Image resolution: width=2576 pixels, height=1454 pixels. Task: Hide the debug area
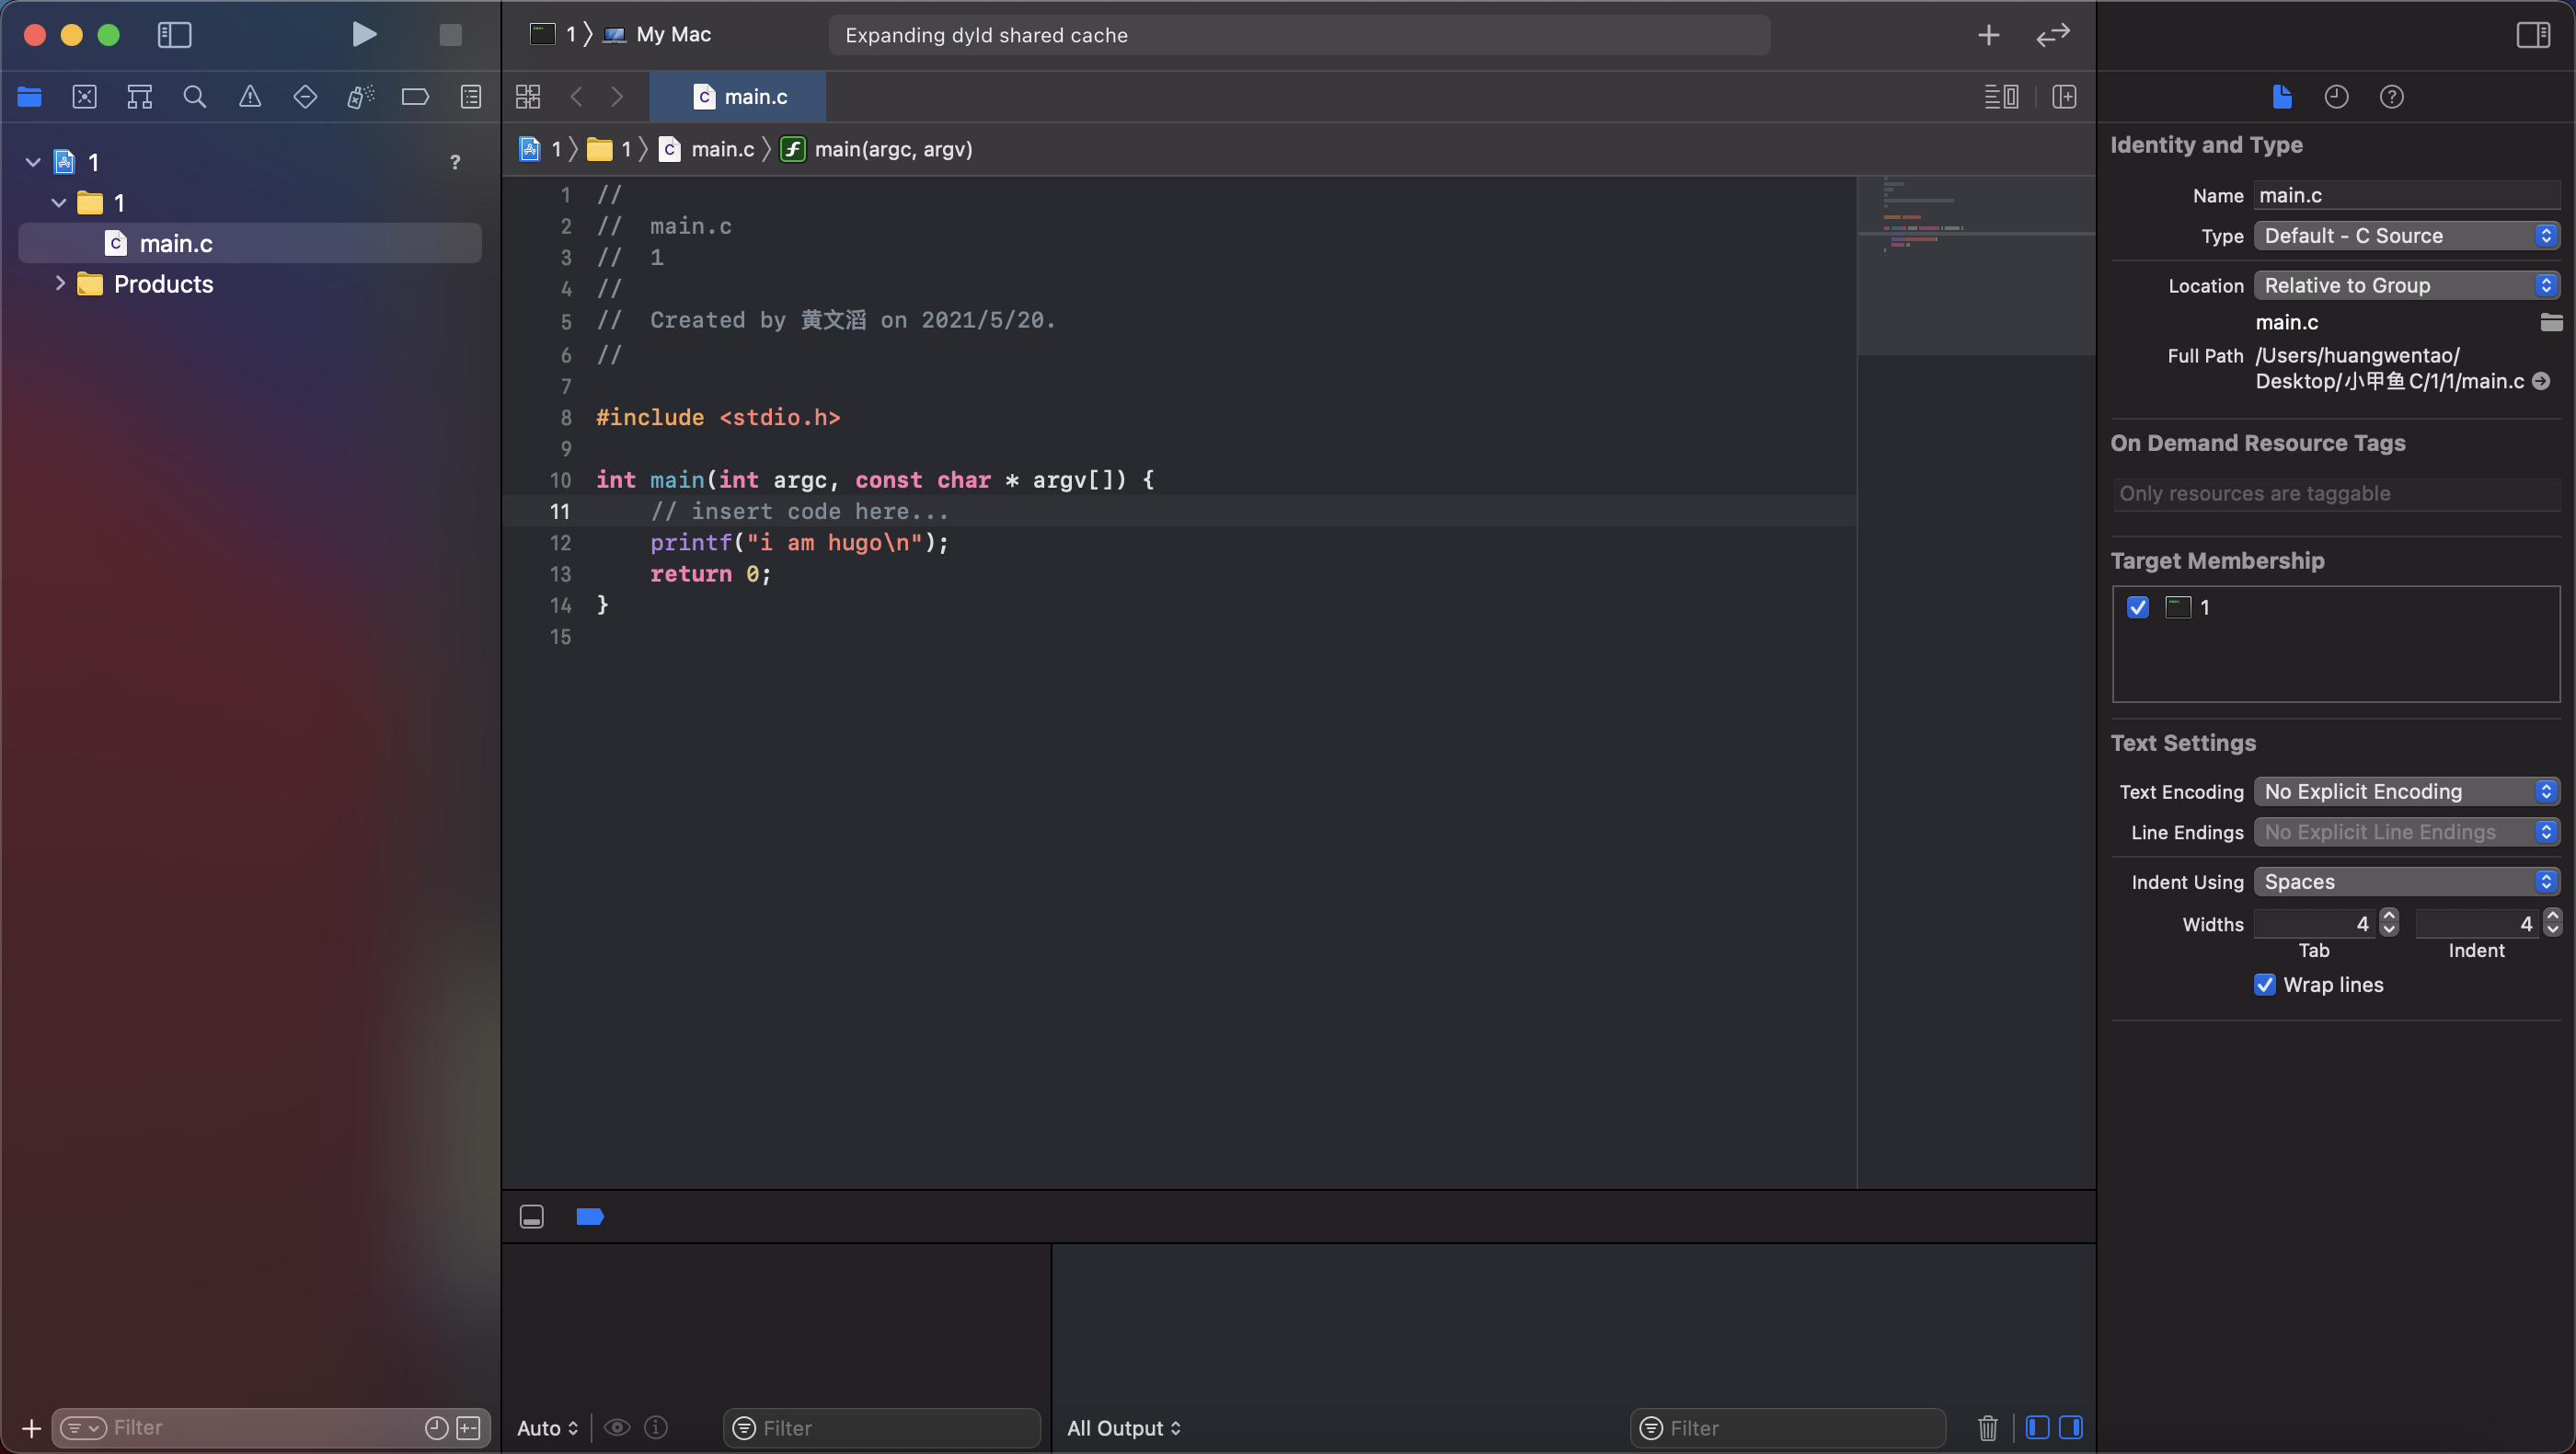tap(531, 1217)
